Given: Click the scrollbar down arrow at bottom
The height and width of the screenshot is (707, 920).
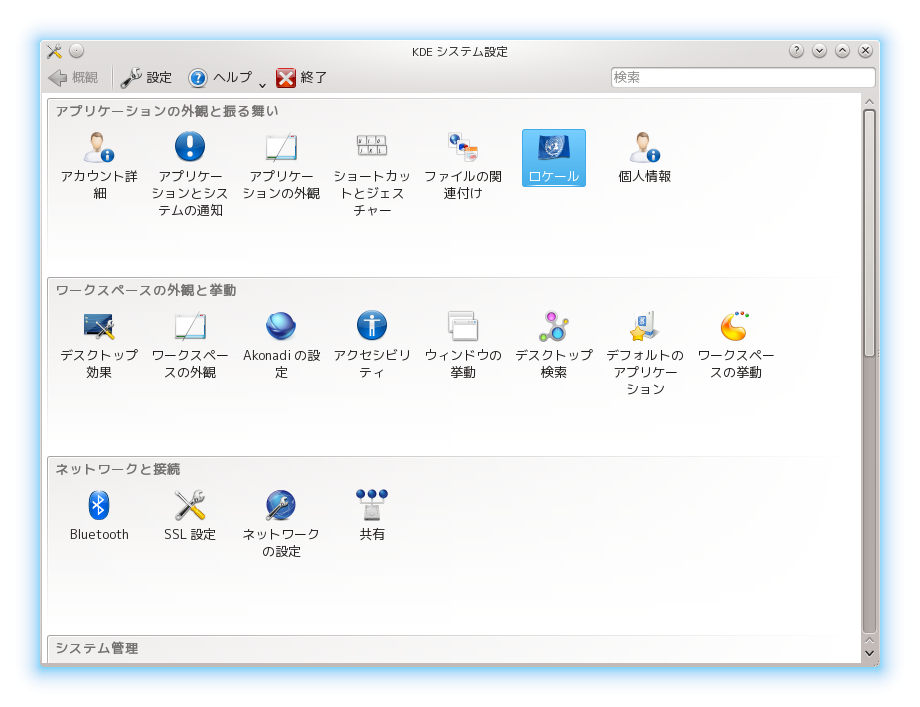Looking at the screenshot, I should point(869,653).
